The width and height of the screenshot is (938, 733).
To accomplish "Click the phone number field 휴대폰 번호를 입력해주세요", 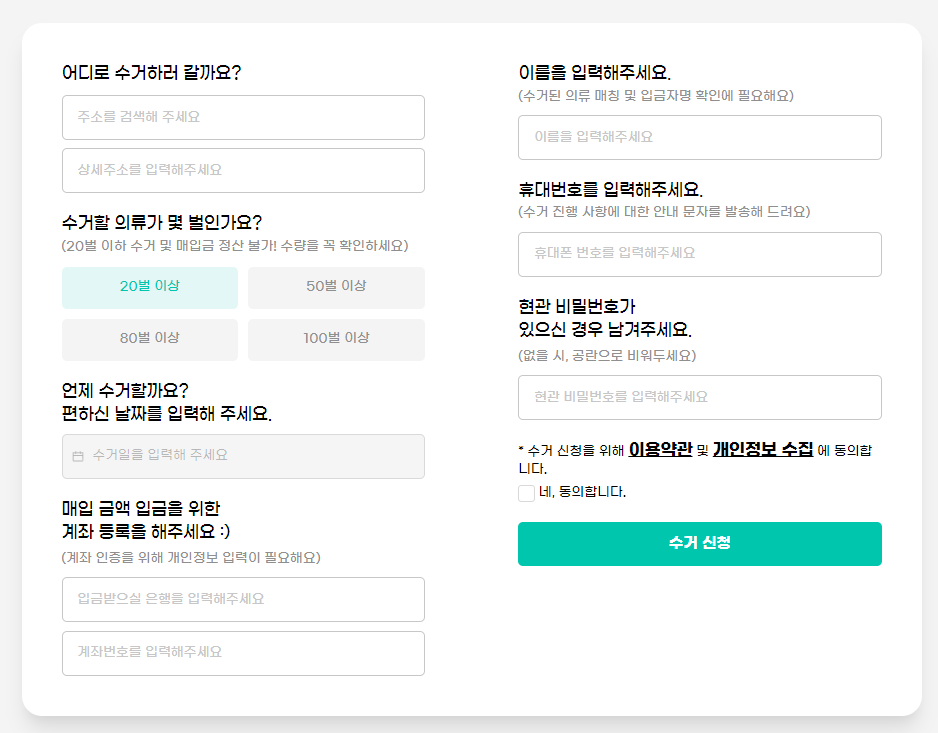I will tap(700, 254).
